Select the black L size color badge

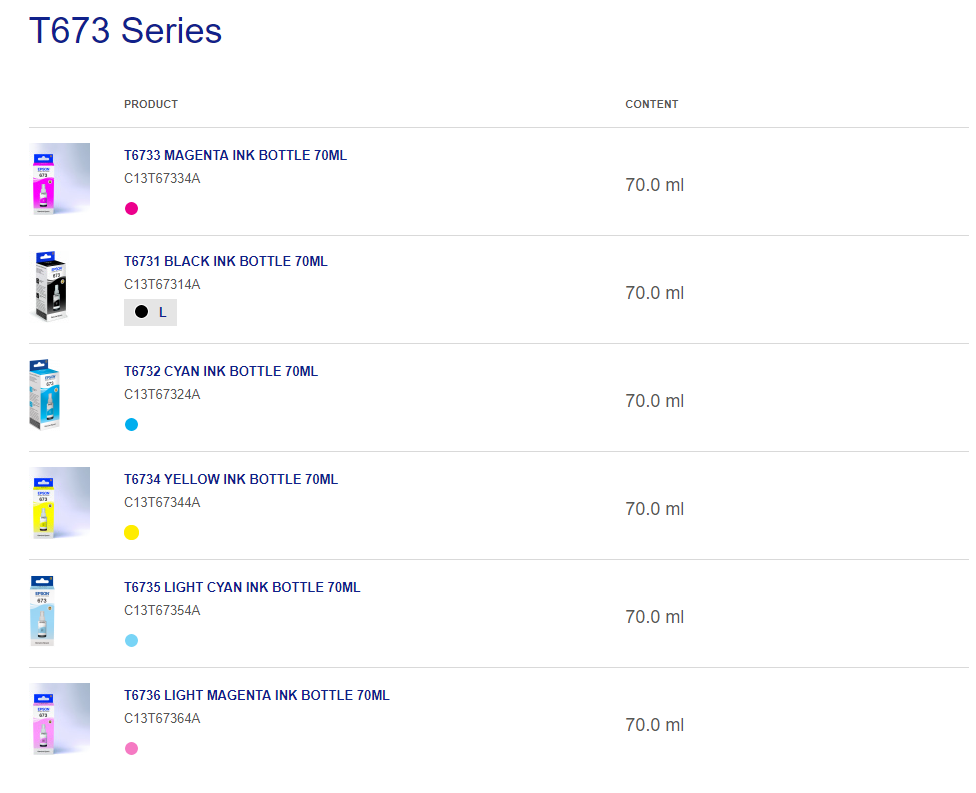[150, 312]
